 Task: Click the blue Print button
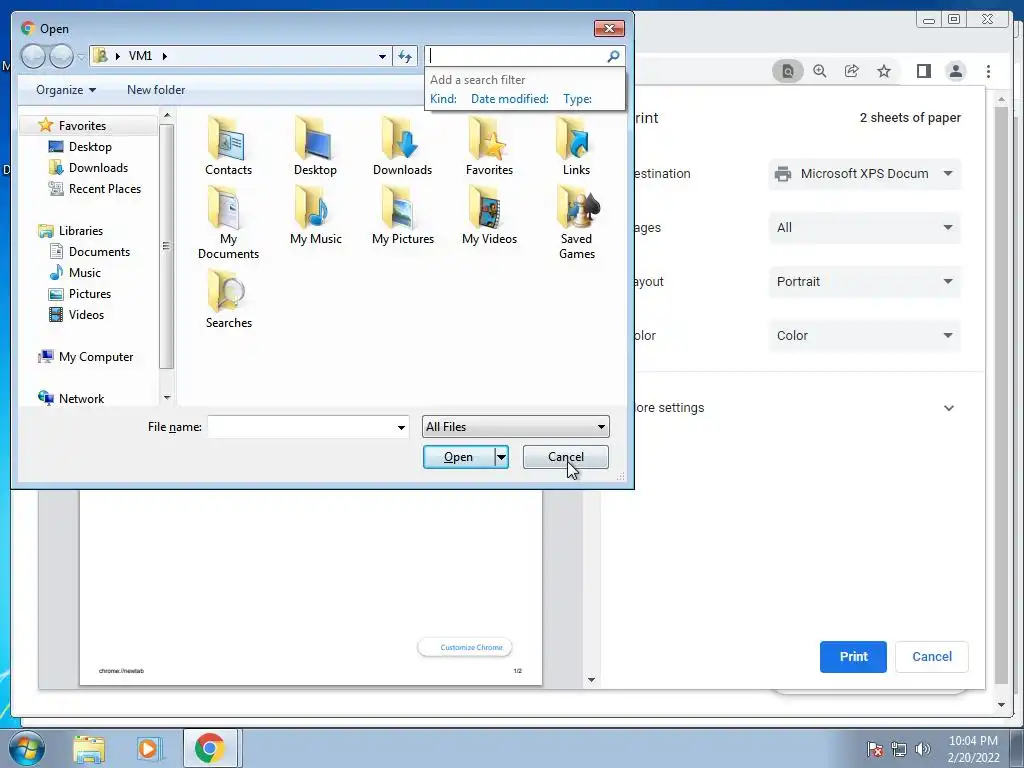click(853, 656)
